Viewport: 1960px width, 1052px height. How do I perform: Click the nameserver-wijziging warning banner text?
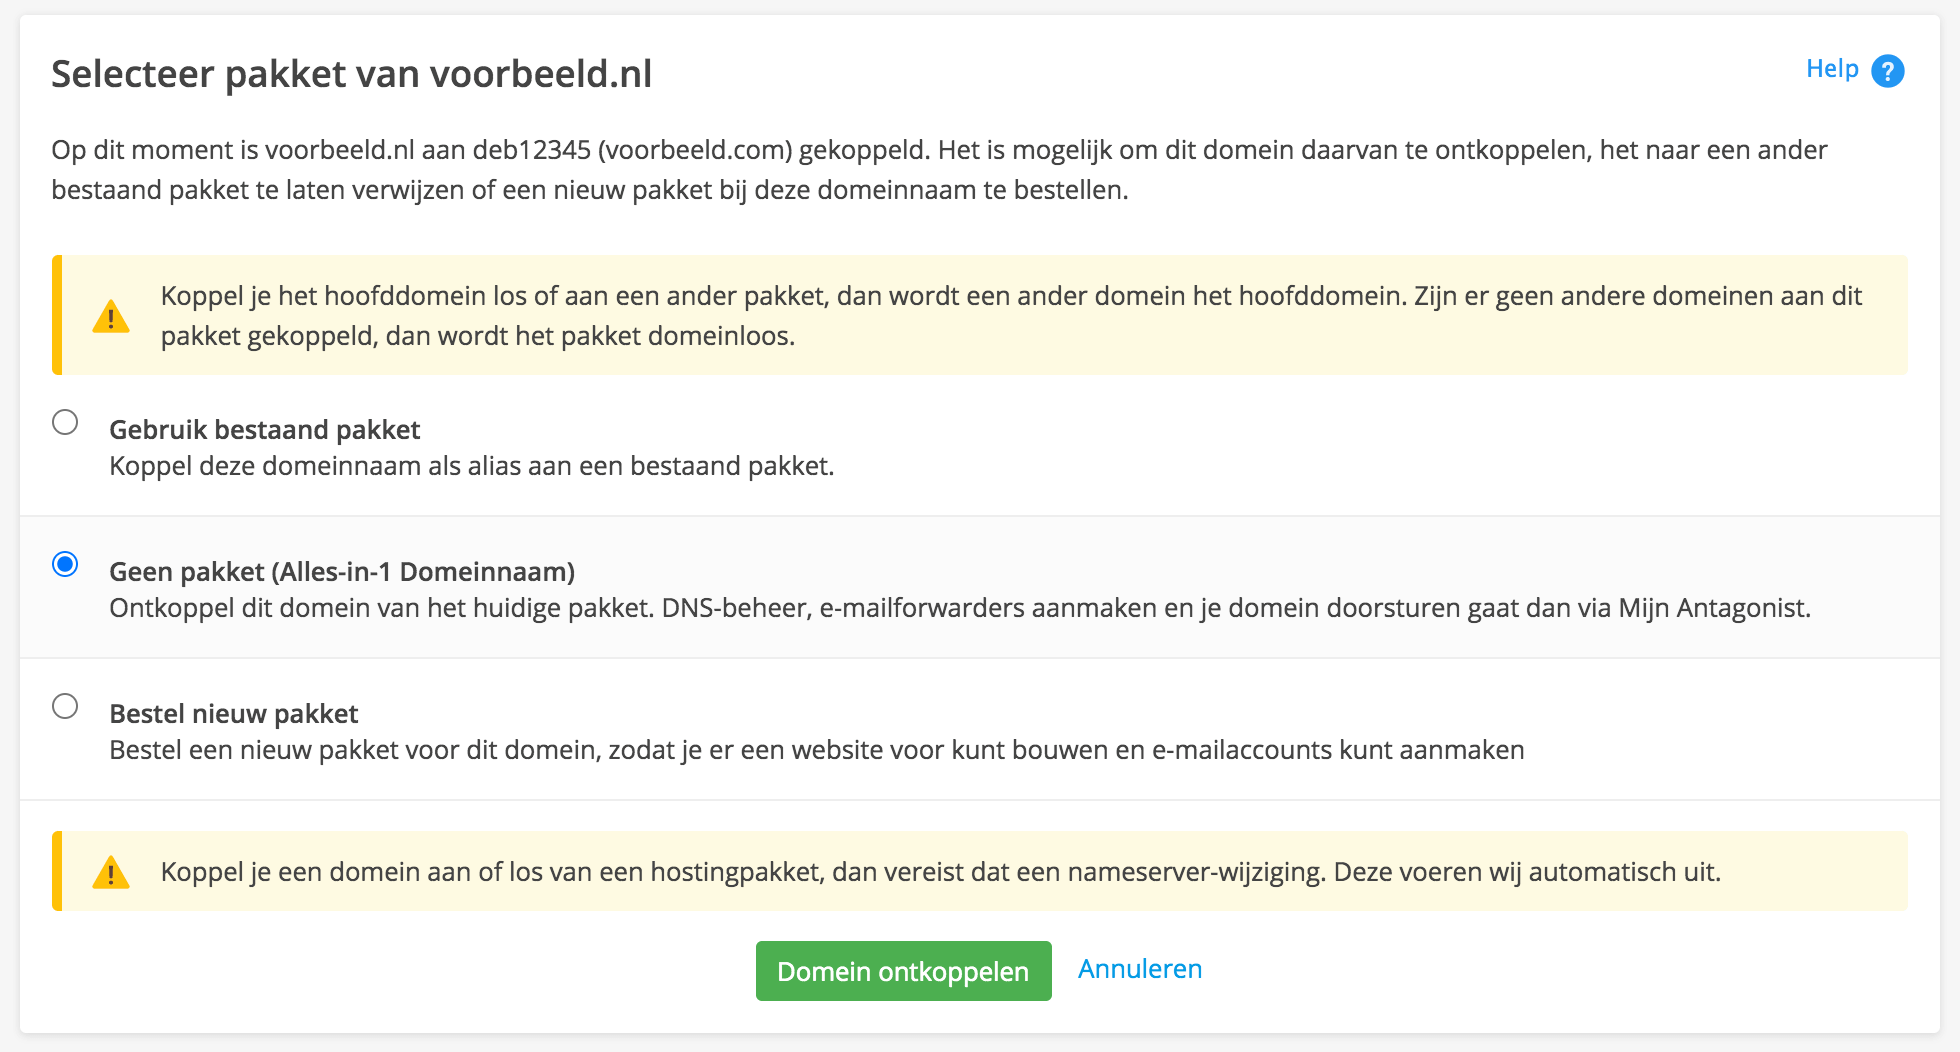click(941, 872)
